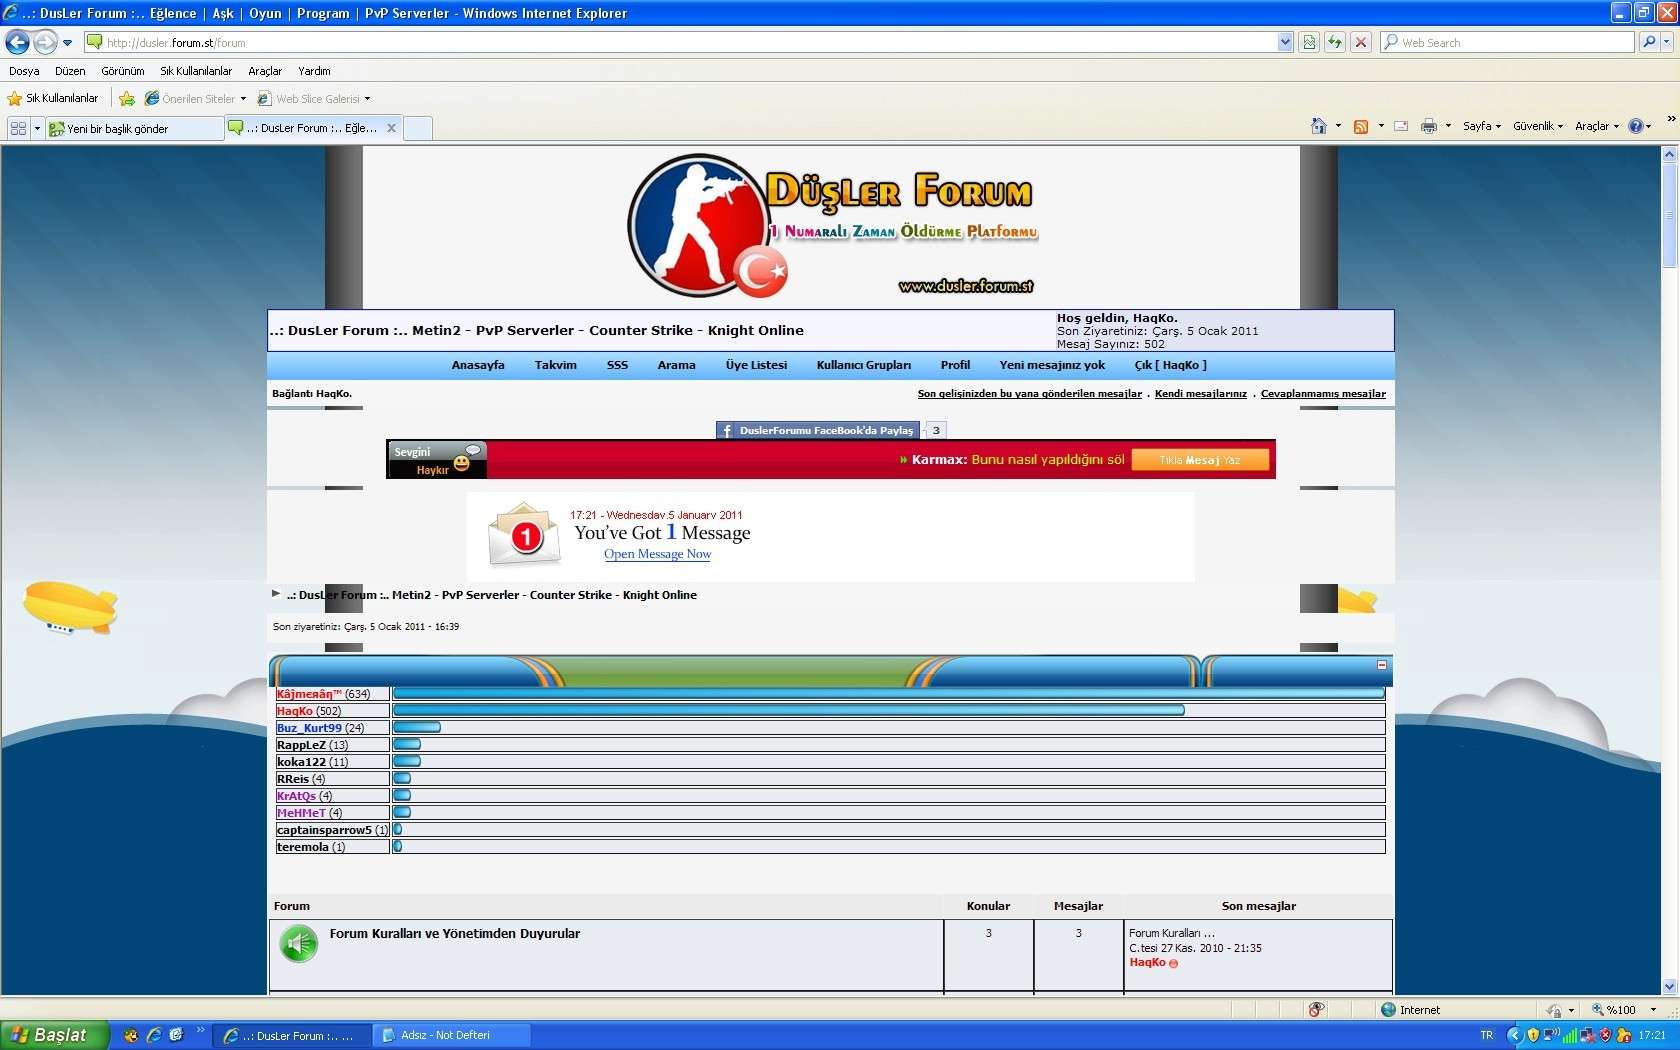Open the Üye Listesi link
Screen dimensions: 1680x1050
(756, 365)
